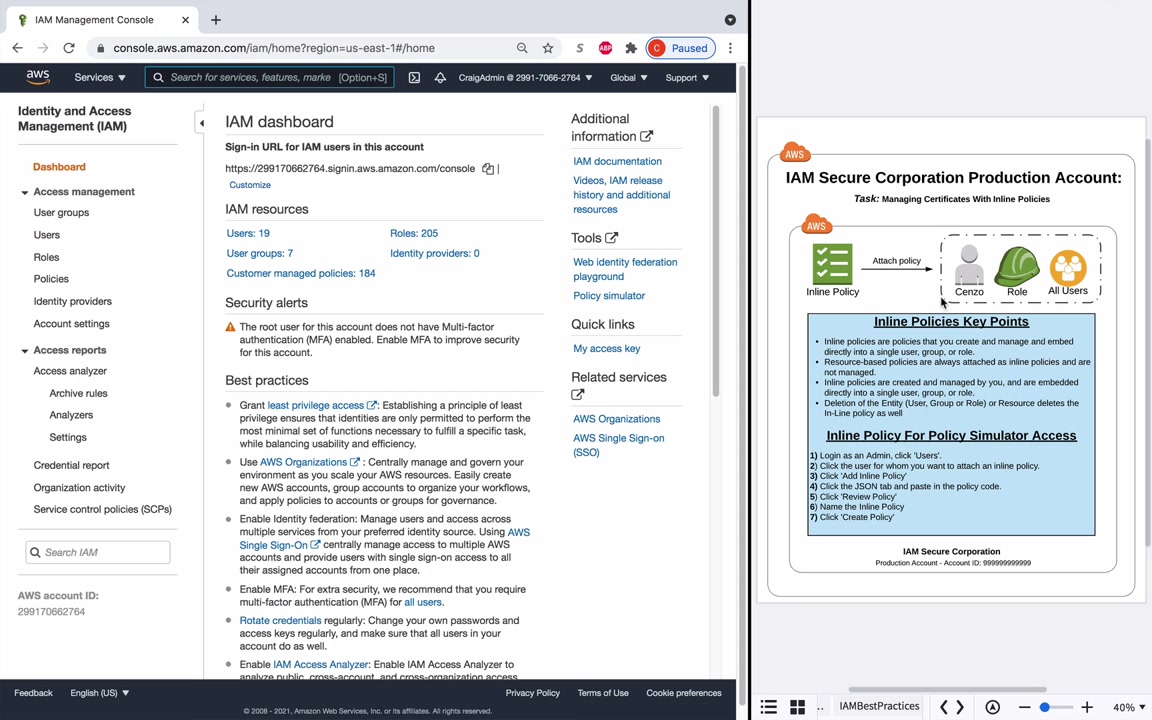
Task: Click the Roles: 205 link
Action: click(x=414, y=233)
